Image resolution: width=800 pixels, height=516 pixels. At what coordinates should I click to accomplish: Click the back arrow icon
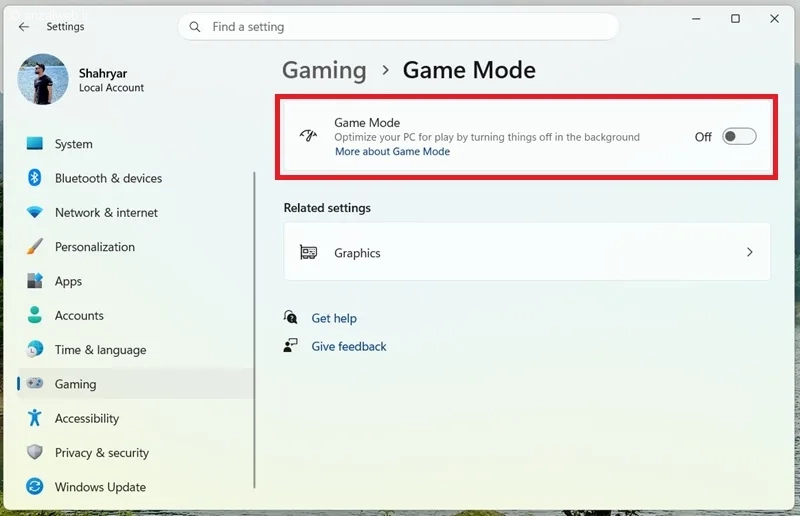tap(23, 27)
